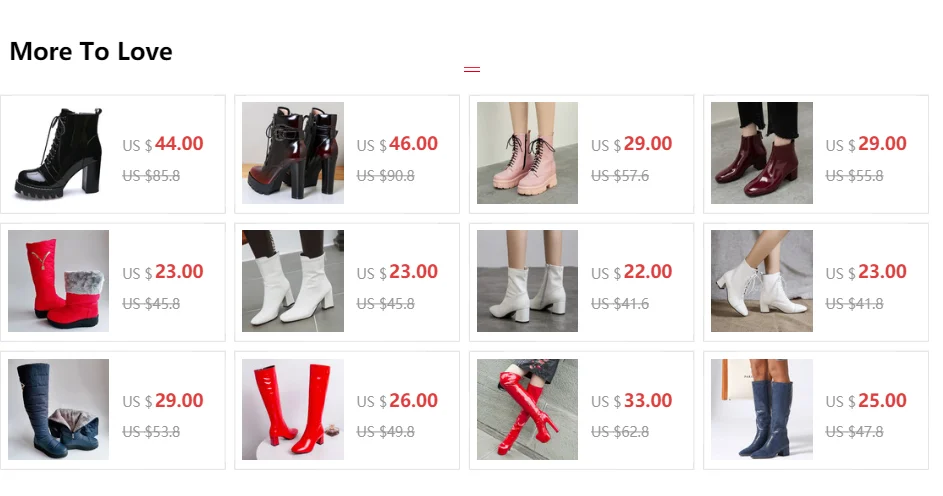
Task: Open the red patent knee-high boots
Action: [293, 409]
